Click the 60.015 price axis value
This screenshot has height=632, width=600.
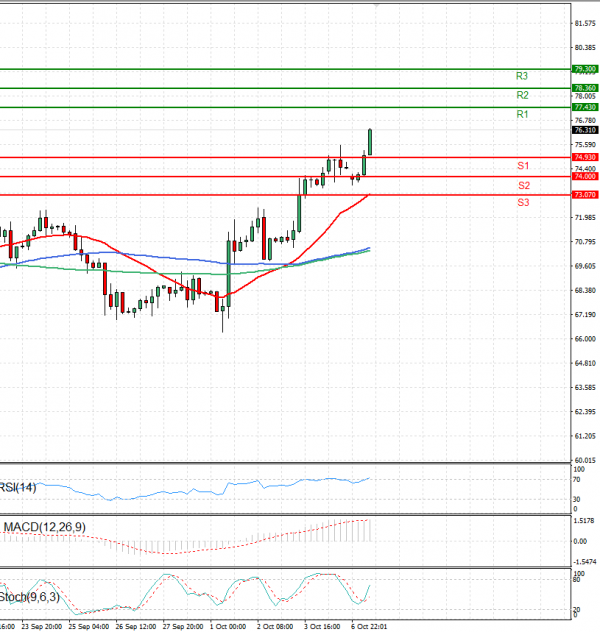(585, 460)
